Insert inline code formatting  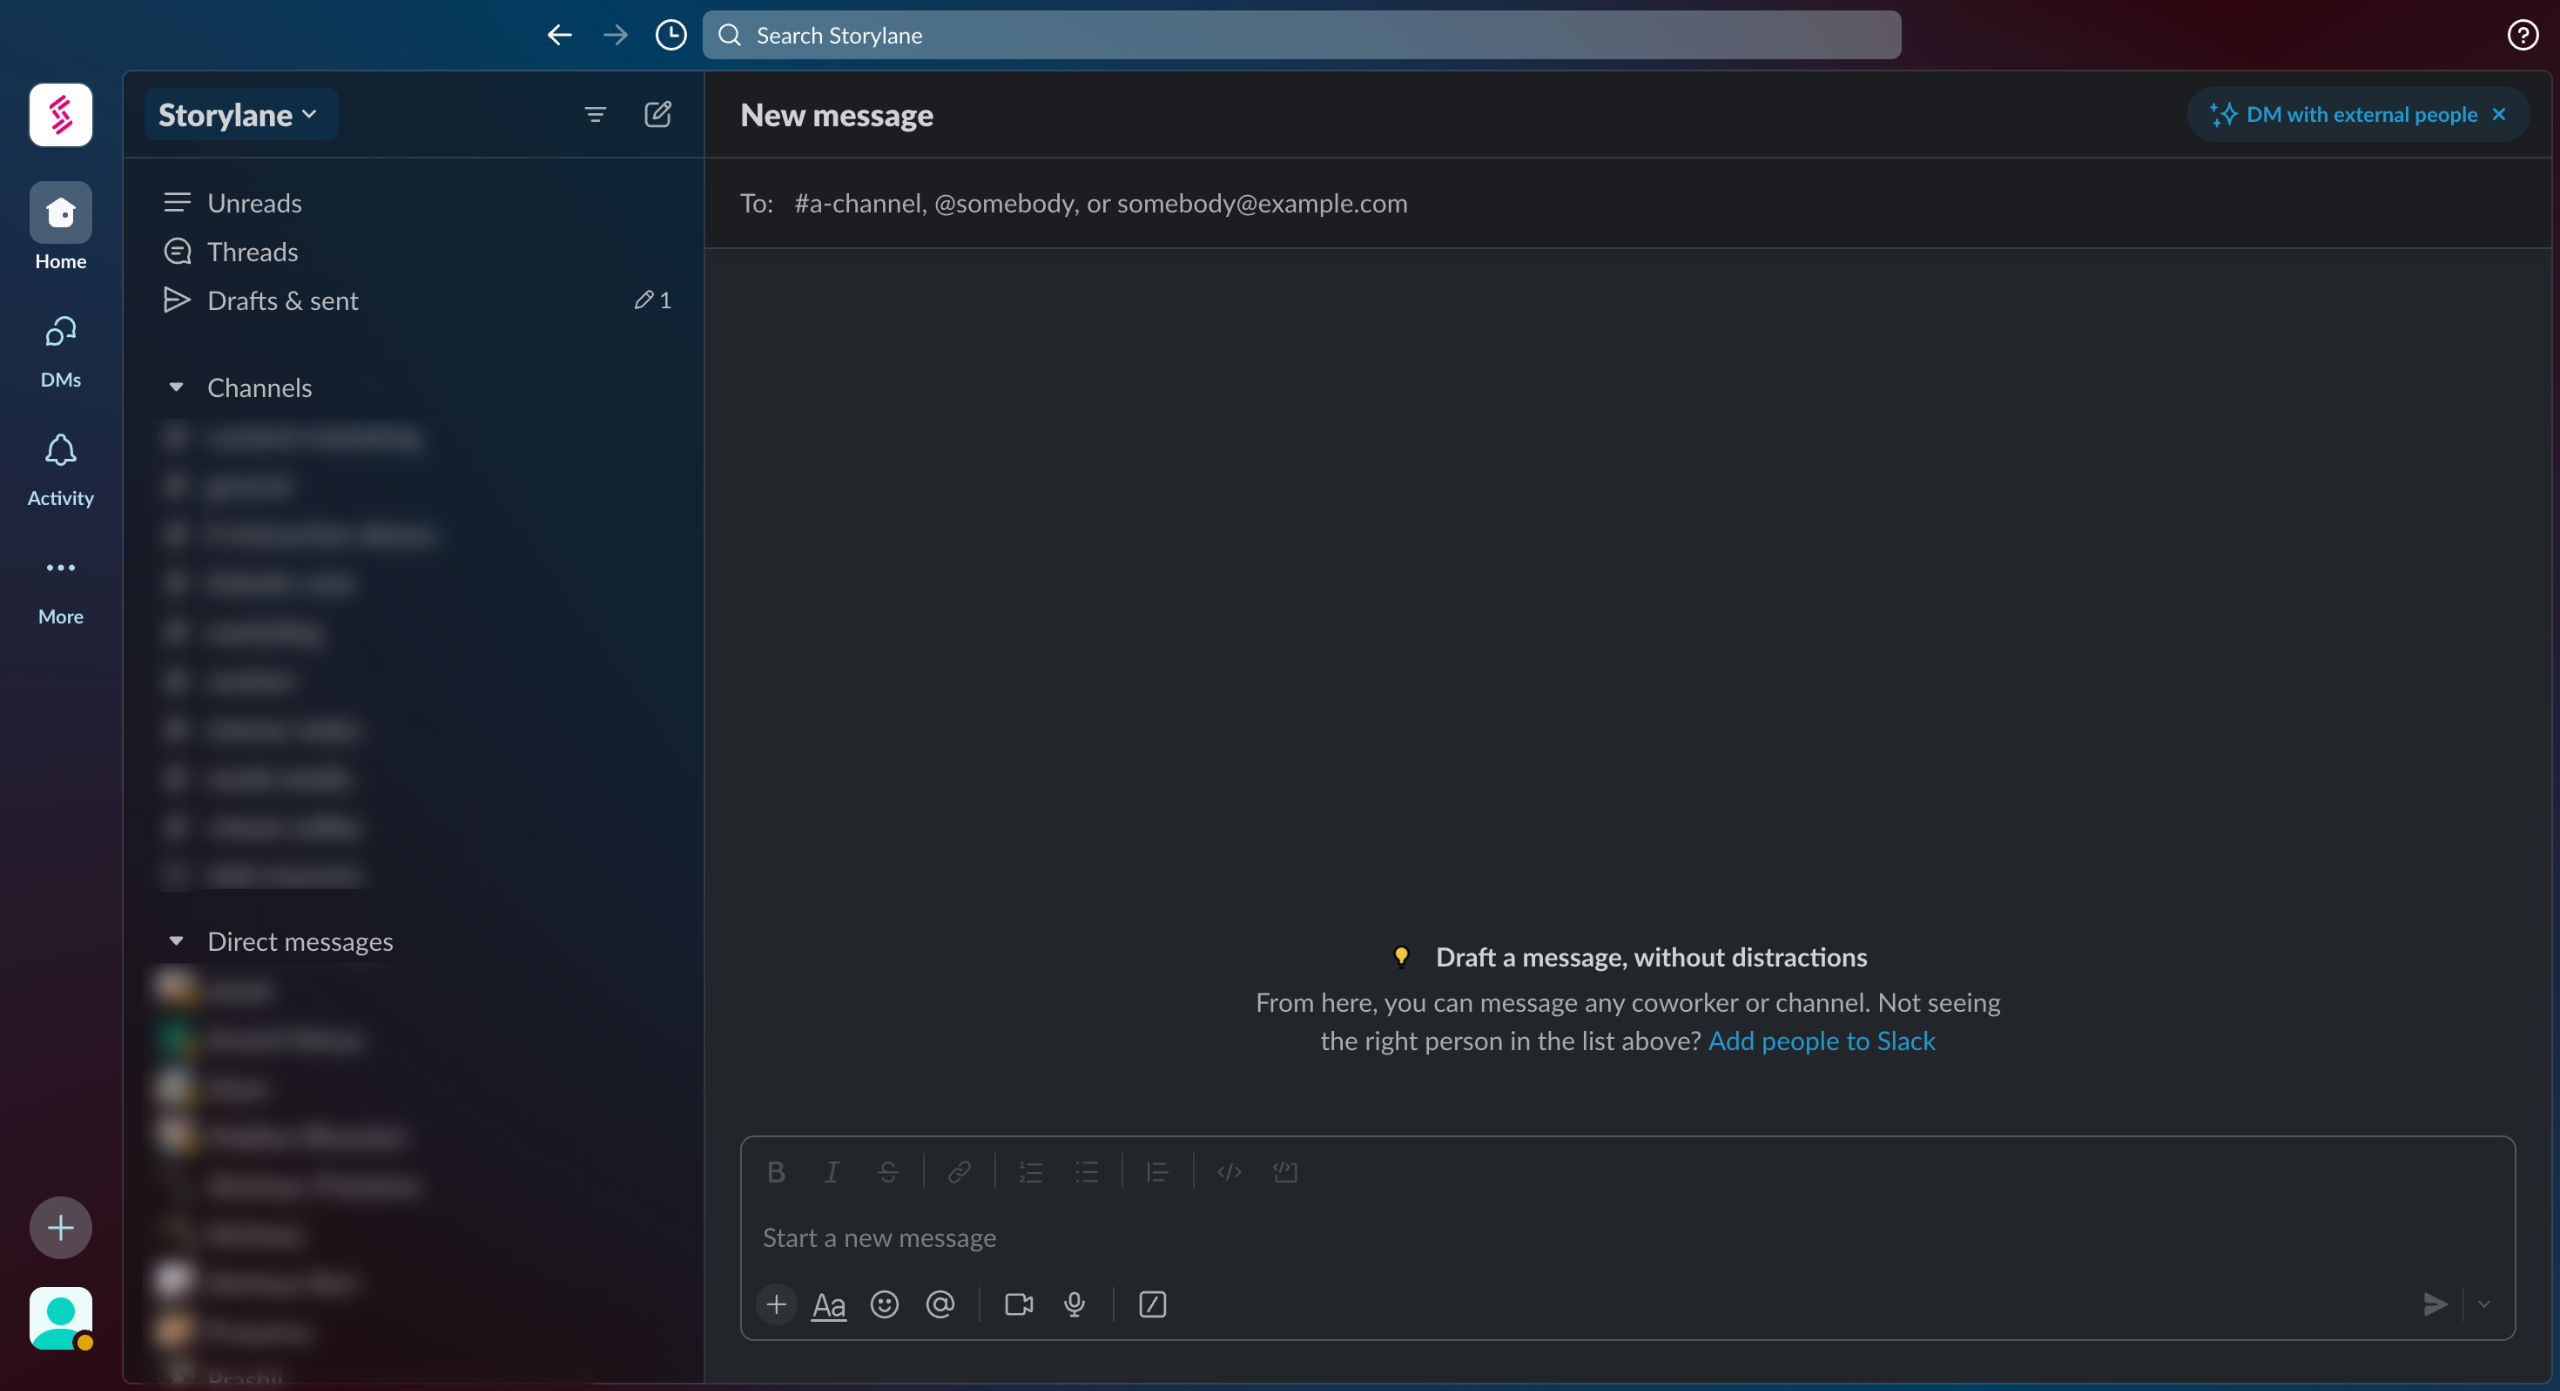tap(1229, 1172)
